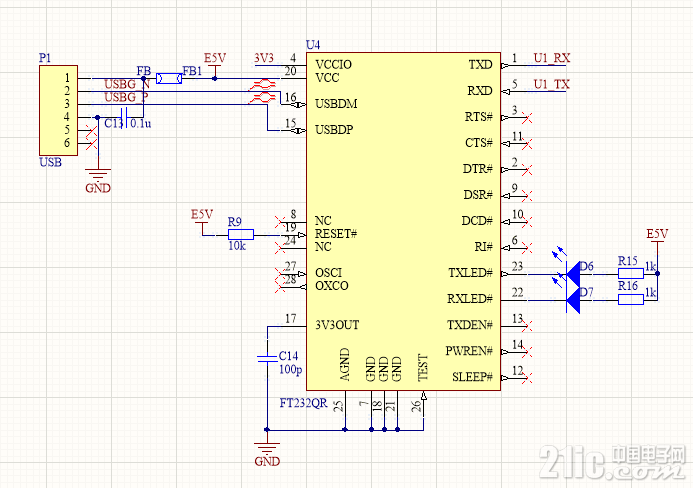Select the C14 capacitor symbol
693x488 pixels.
point(267,358)
